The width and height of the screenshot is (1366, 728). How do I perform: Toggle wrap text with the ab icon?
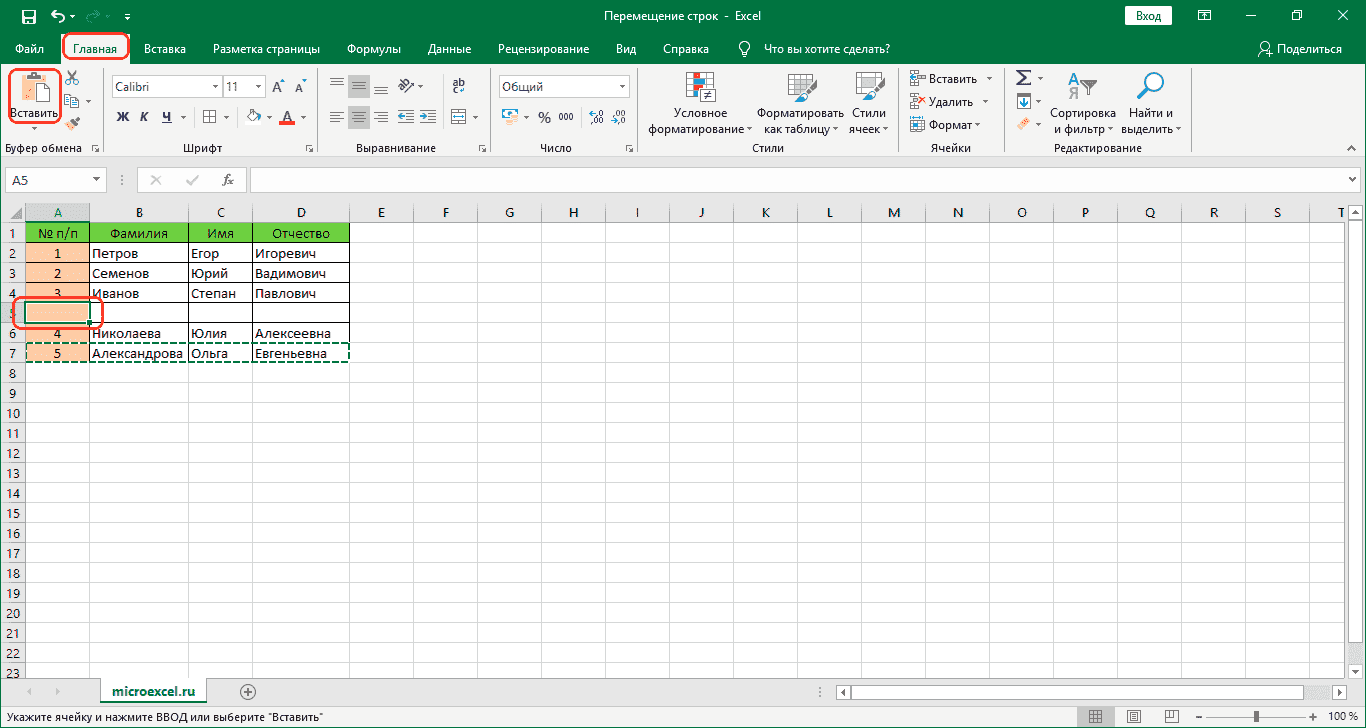458,85
